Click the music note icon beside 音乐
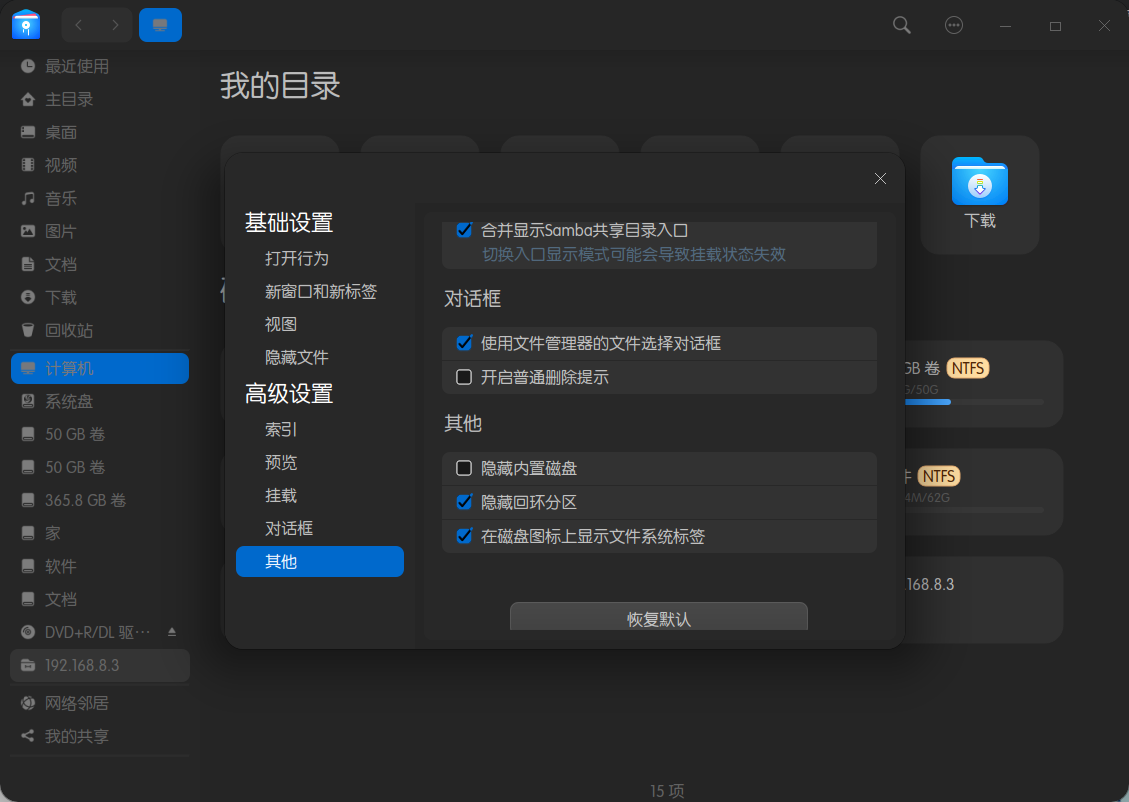 pyautogui.click(x=28, y=198)
